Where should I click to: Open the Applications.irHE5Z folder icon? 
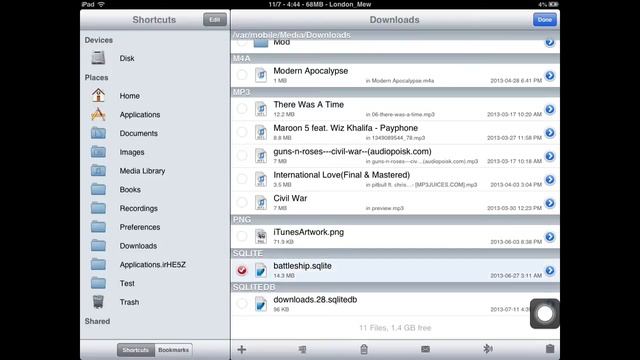tap(98, 264)
